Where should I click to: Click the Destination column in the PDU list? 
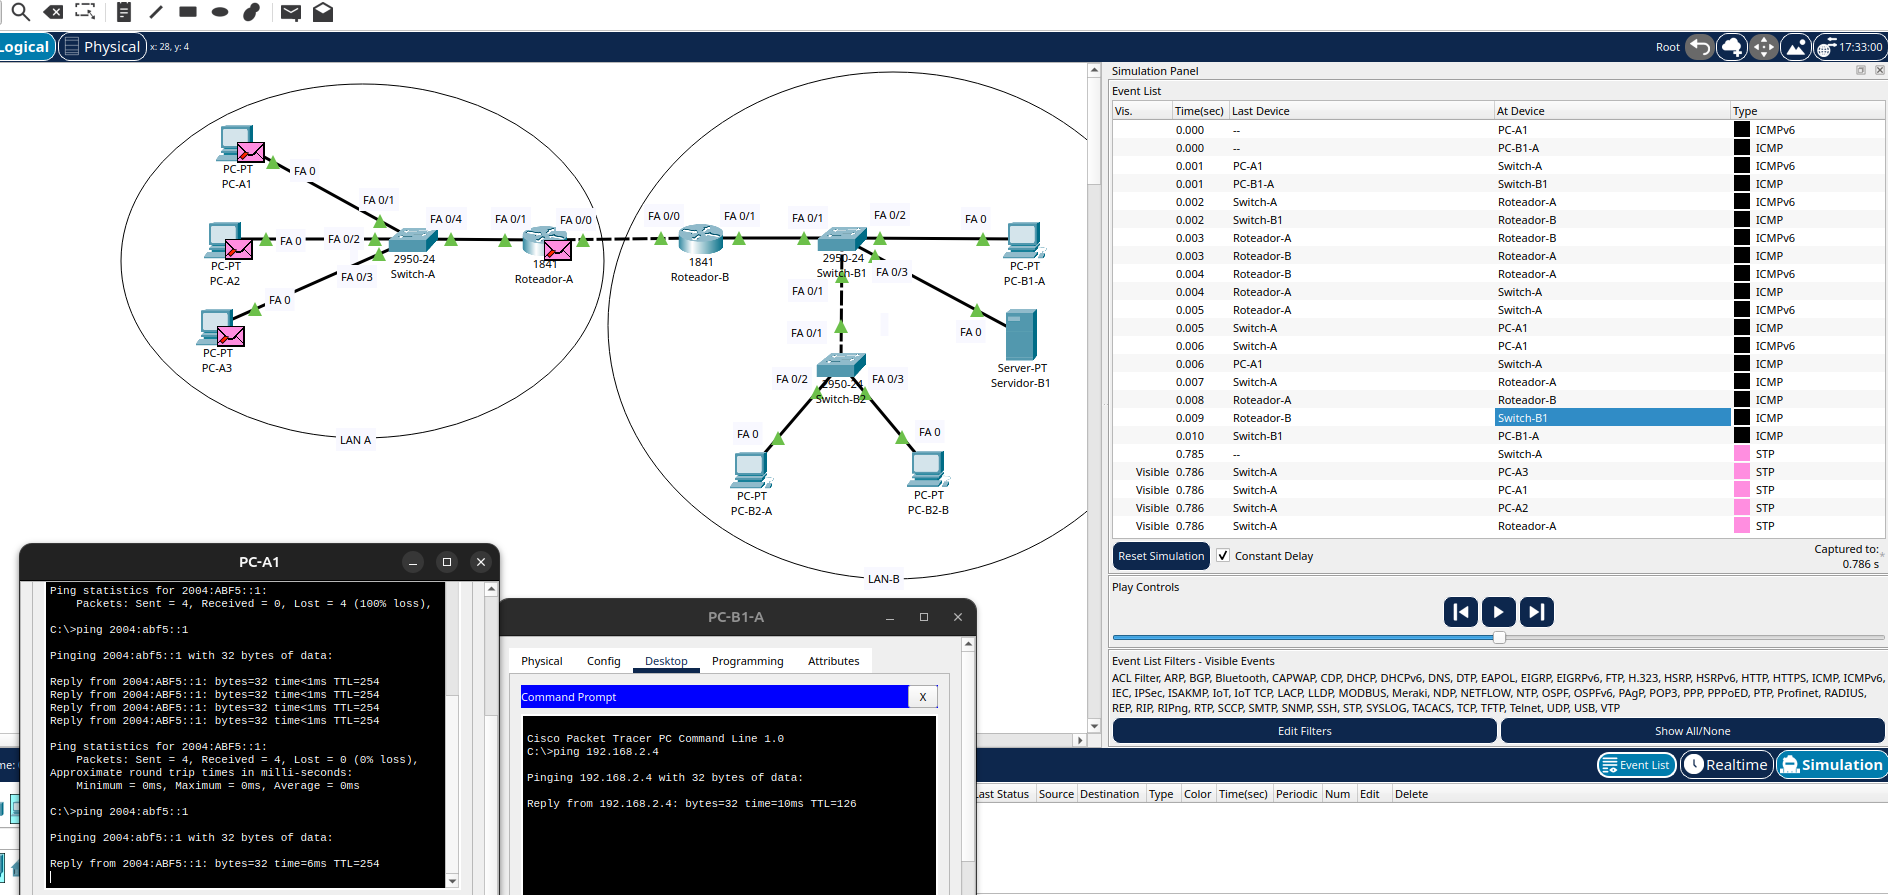coord(1109,794)
